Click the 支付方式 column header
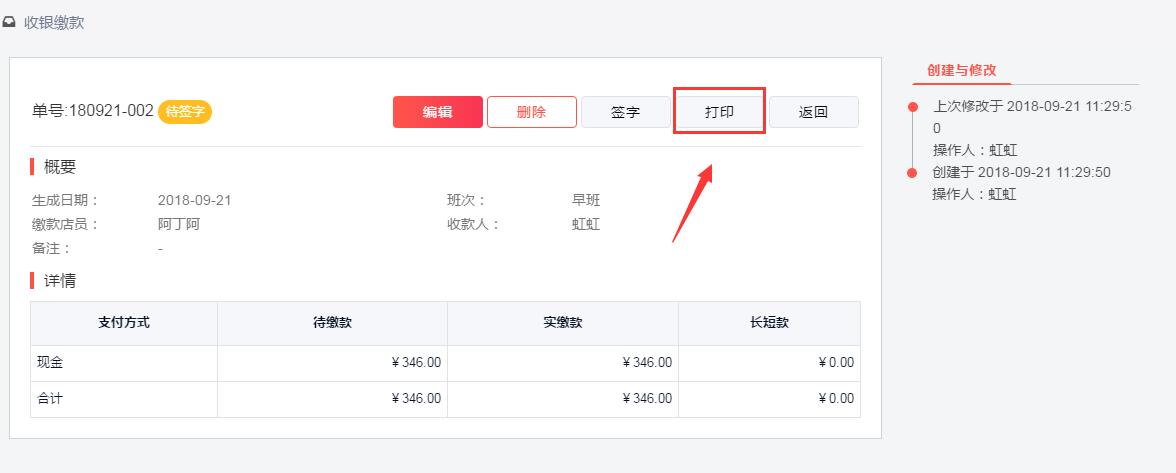 coord(124,323)
